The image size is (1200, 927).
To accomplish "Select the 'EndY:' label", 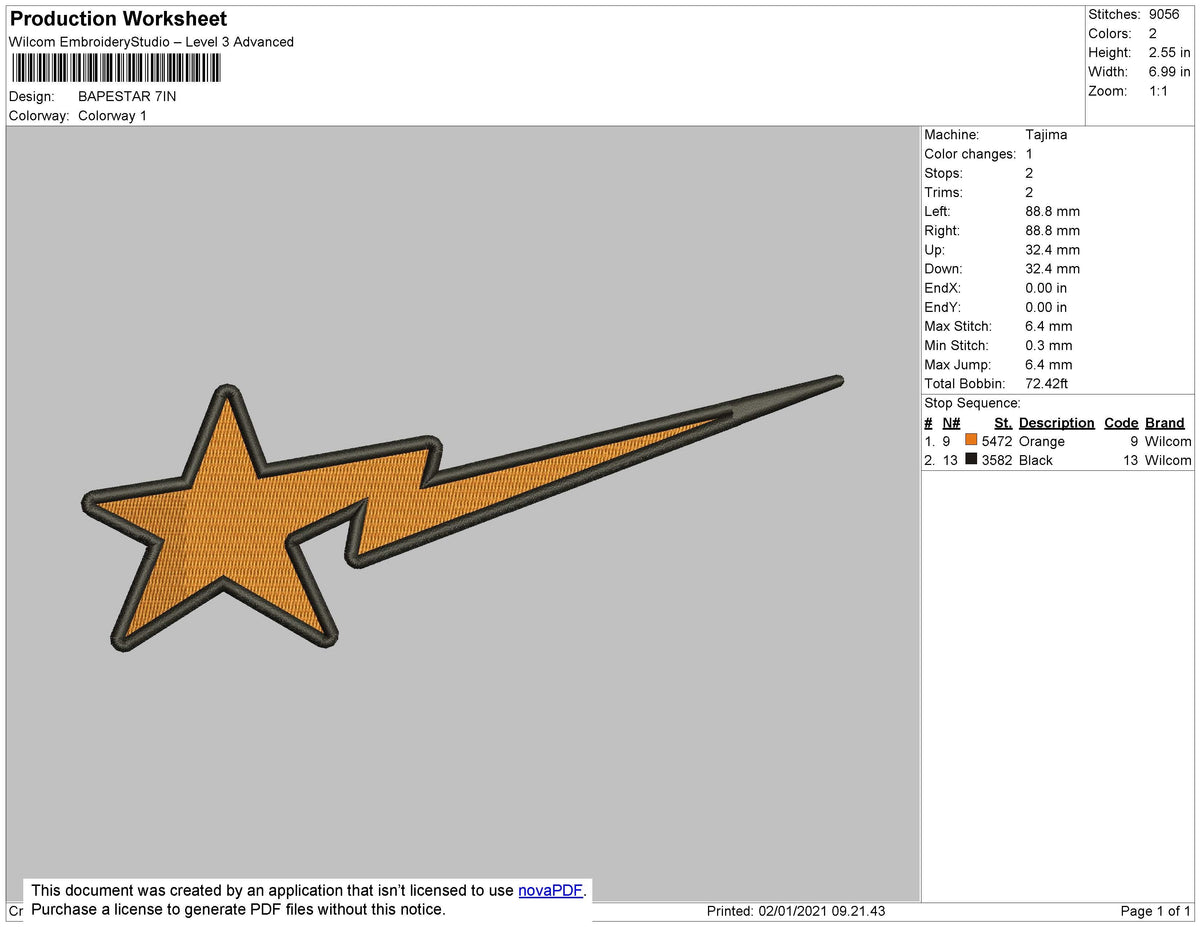I will coord(942,307).
